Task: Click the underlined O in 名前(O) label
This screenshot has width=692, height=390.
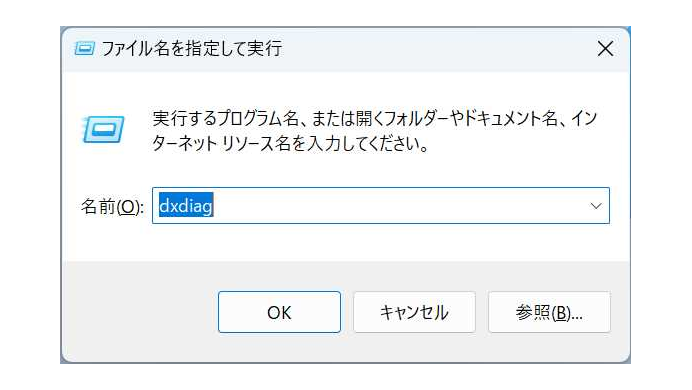Action: point(128,206)
